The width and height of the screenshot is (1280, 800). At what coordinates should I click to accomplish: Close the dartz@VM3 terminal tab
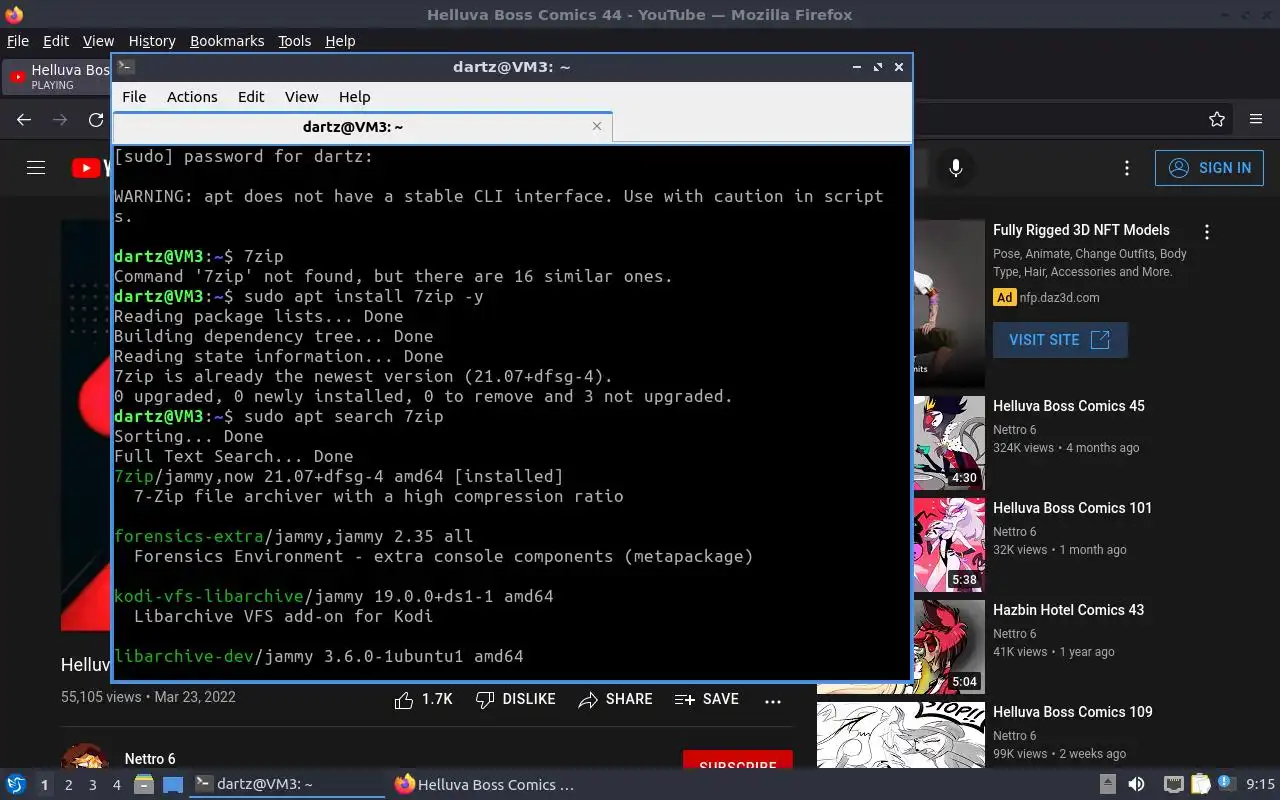(x=597, y=126)
